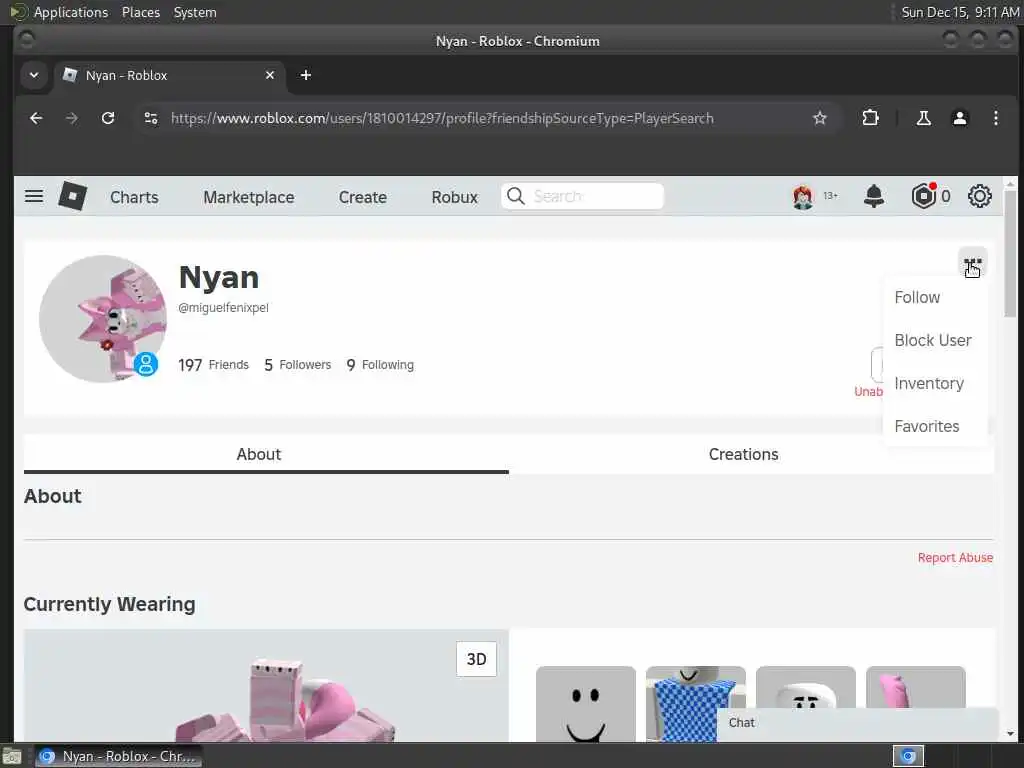Open the settings gear icon
The height and width of the screenshot is (768, 1024).
980,196
